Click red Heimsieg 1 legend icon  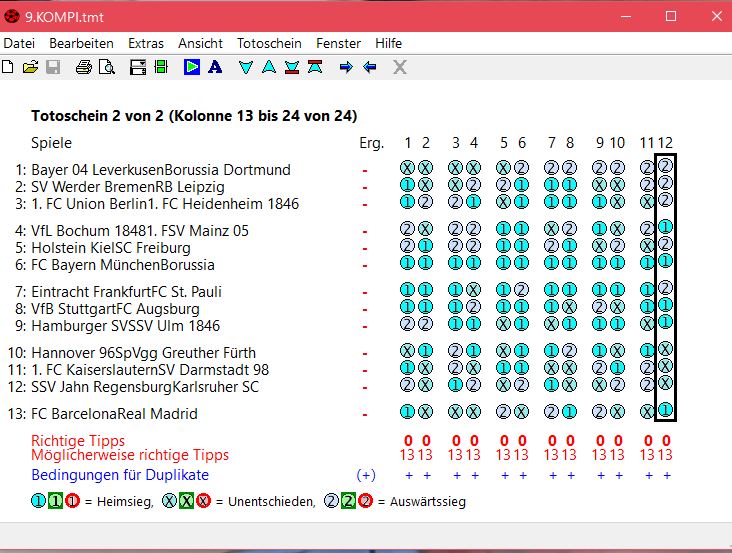pyautogui.click(x=72, y=501)
